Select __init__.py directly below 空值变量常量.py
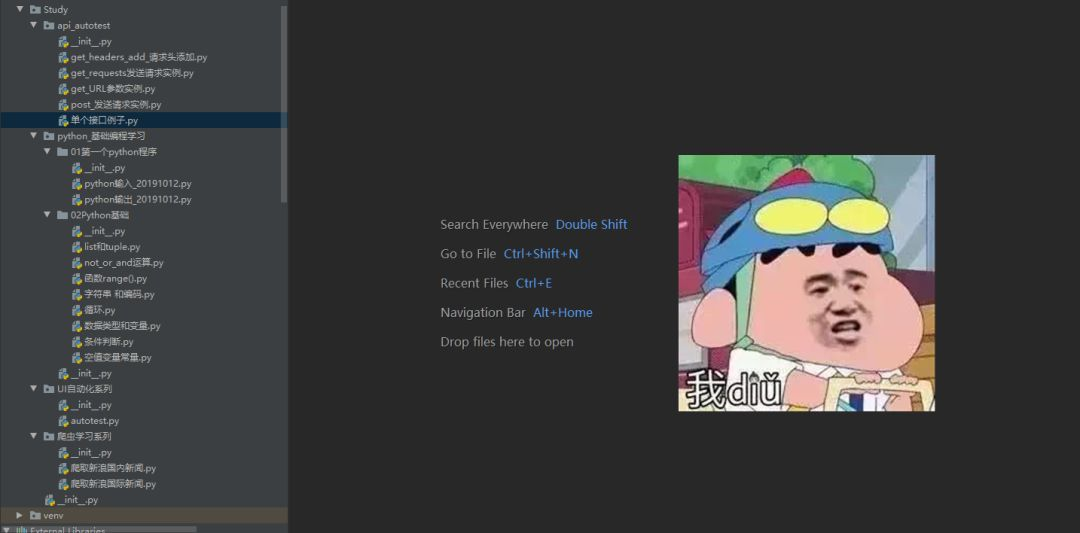The height and width of the screenshot is (533, 1080). (x=91, y=373)
